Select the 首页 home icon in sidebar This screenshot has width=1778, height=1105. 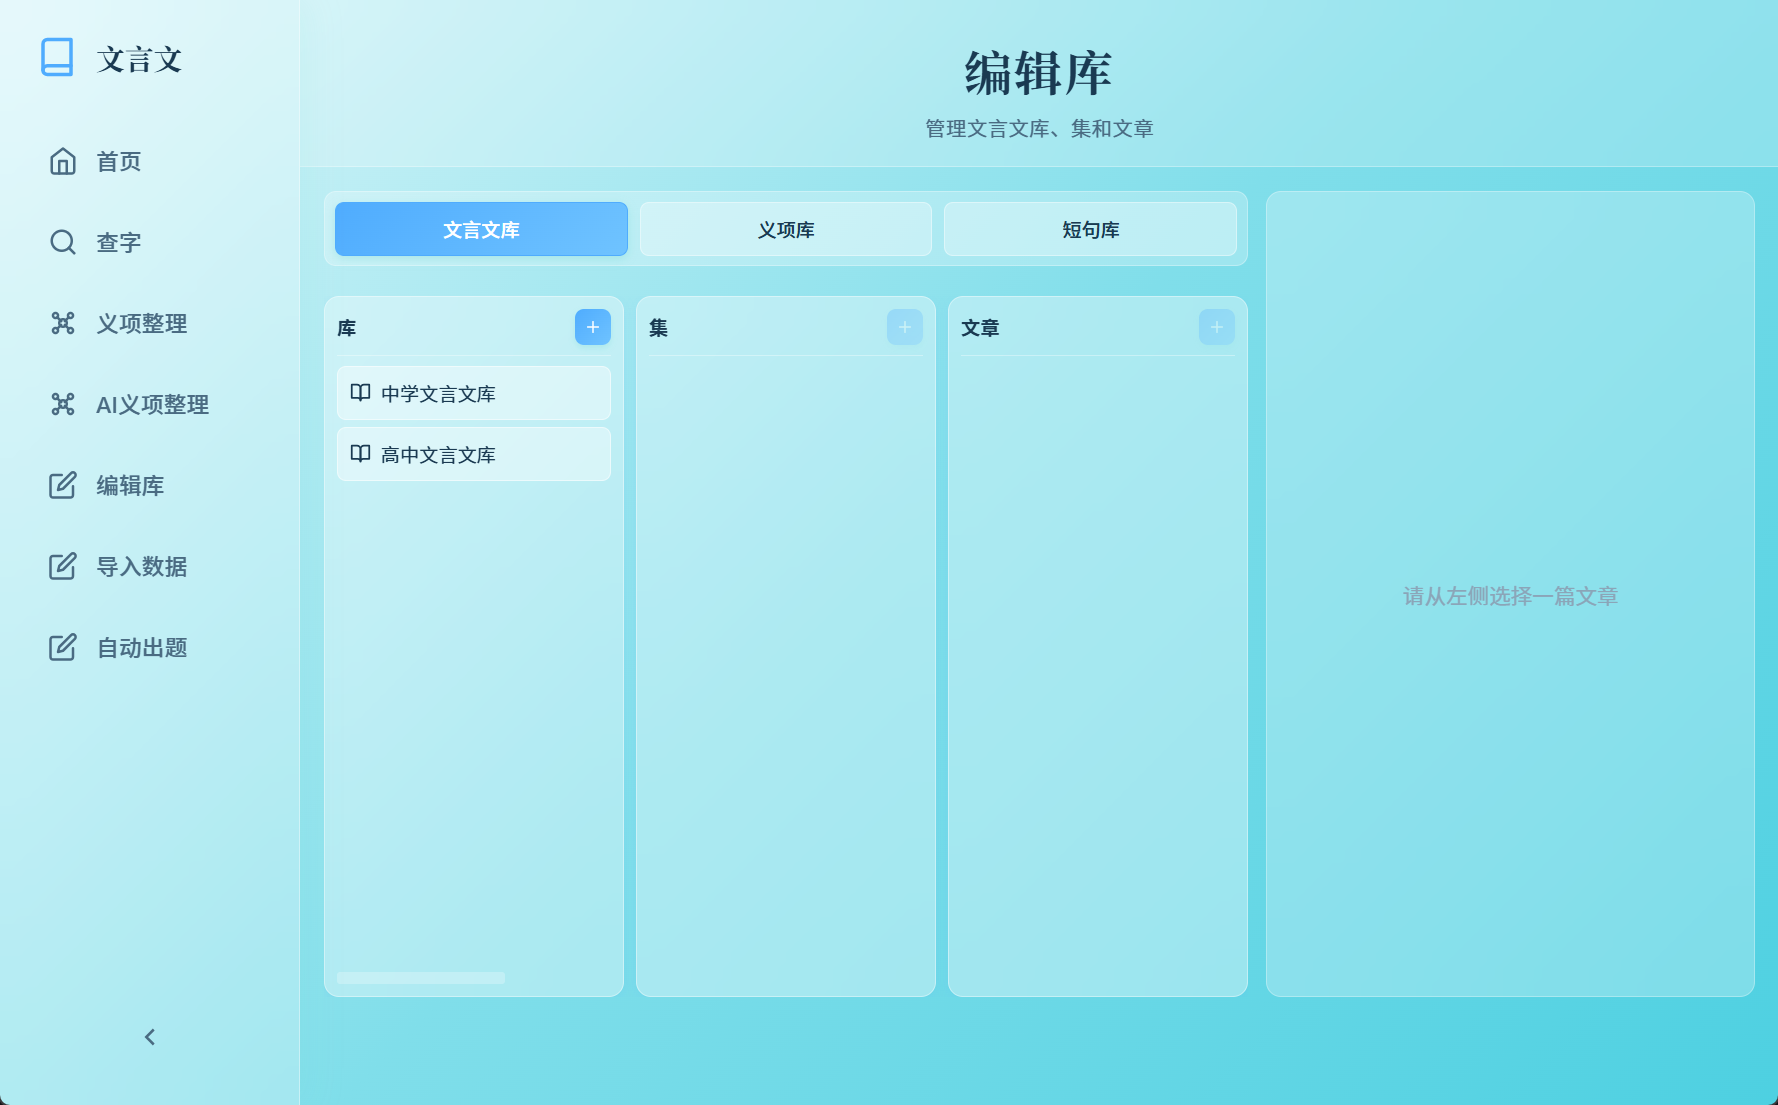pos(63,161)
